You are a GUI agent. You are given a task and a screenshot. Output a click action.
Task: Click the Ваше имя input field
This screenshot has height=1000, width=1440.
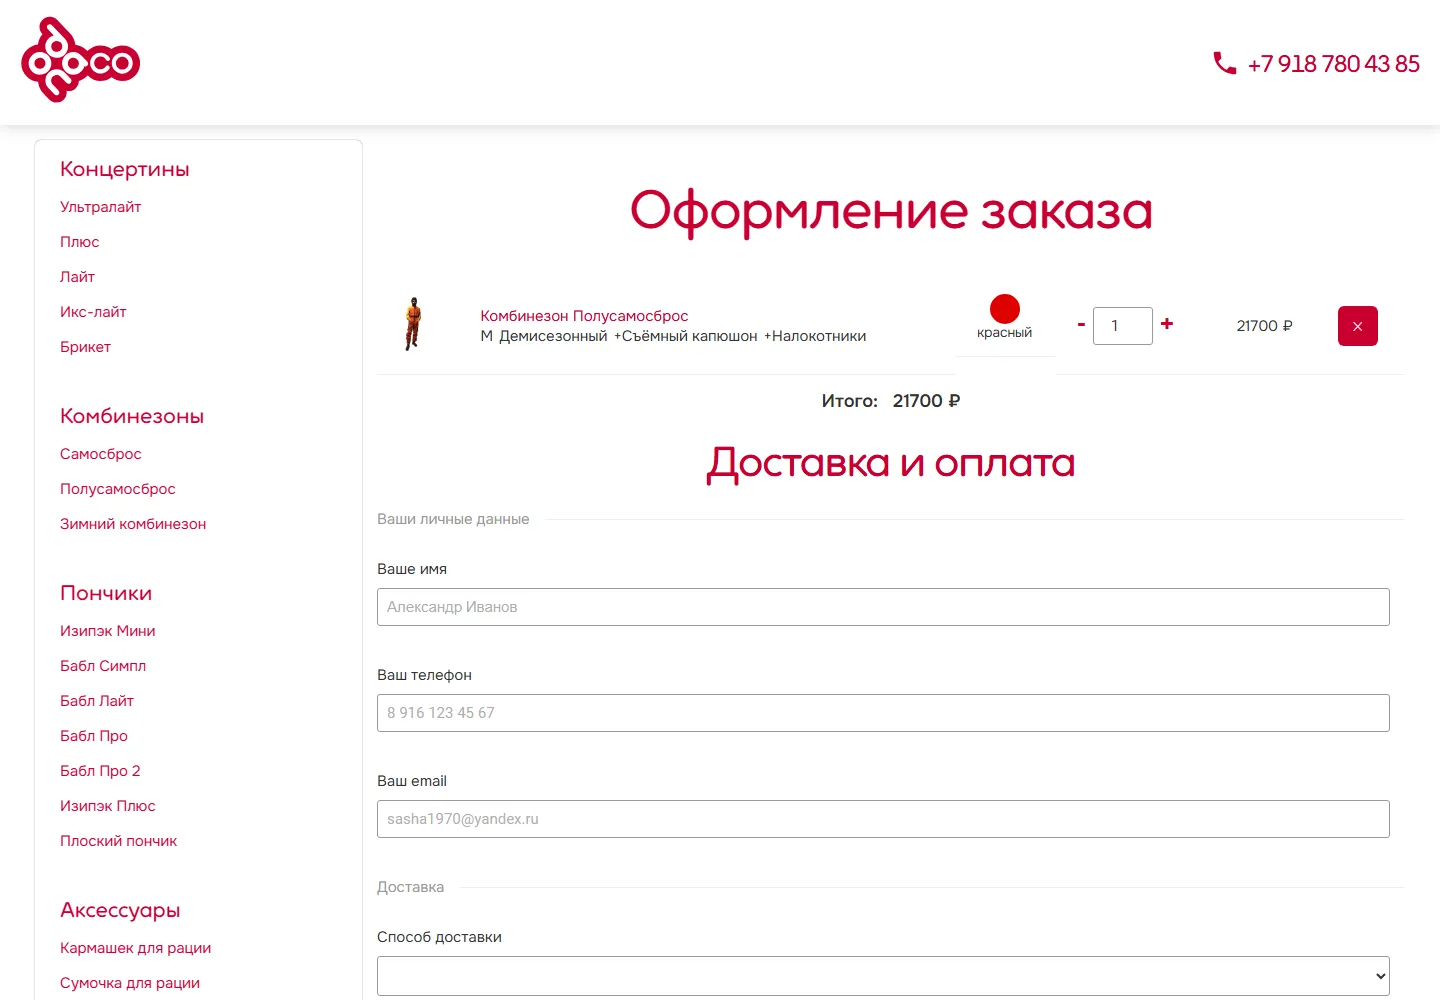883,607
